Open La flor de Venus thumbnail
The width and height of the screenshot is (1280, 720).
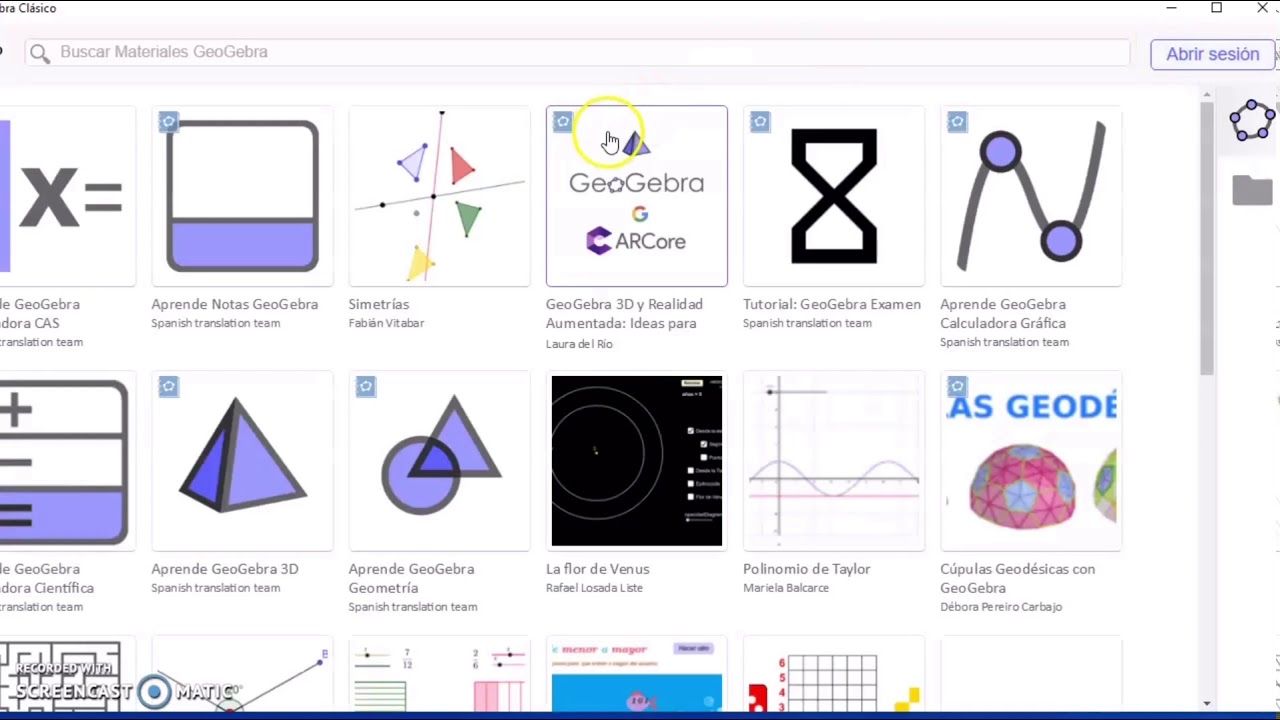pos(637,461)
